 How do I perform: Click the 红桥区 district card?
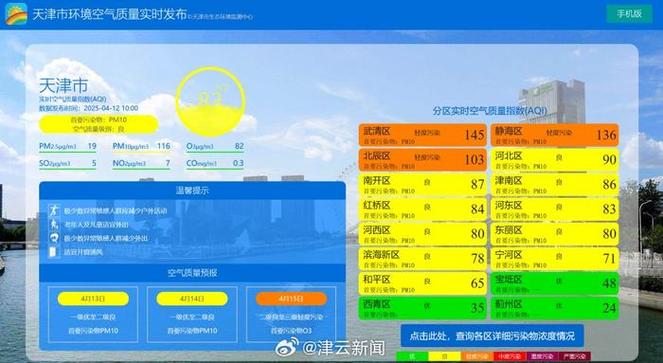click(x=423, y=209)
